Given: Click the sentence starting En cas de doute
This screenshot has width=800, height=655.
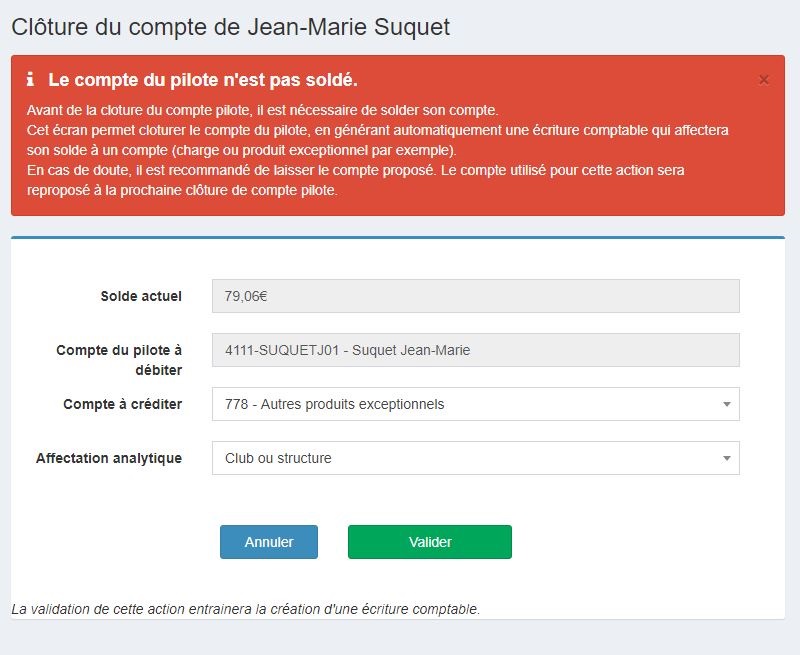Looking at the screenshot, I should click(356, 180).
